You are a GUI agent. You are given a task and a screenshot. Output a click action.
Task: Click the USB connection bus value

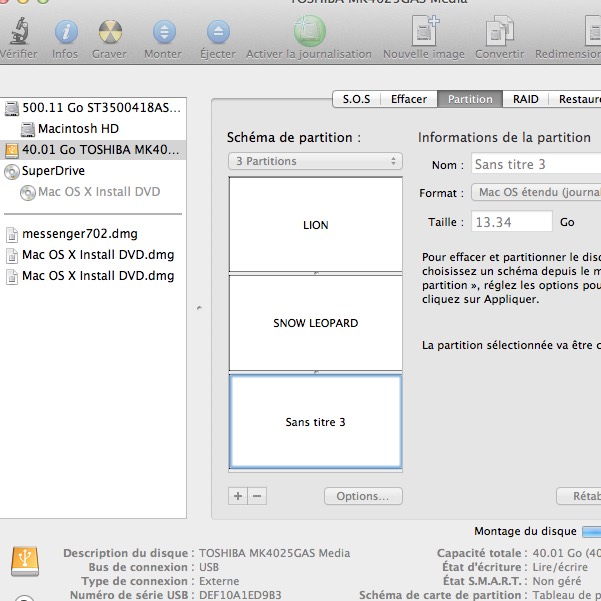point(209,567)
